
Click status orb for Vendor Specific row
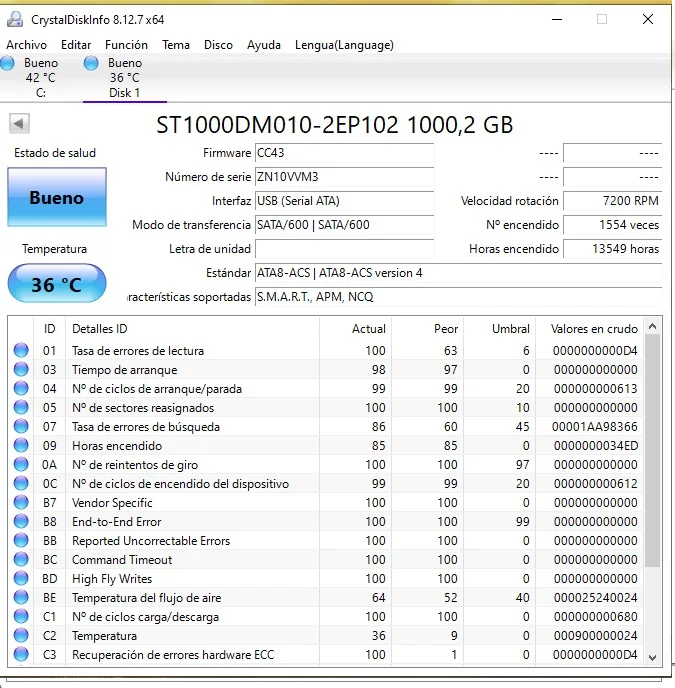coord(21,502)
